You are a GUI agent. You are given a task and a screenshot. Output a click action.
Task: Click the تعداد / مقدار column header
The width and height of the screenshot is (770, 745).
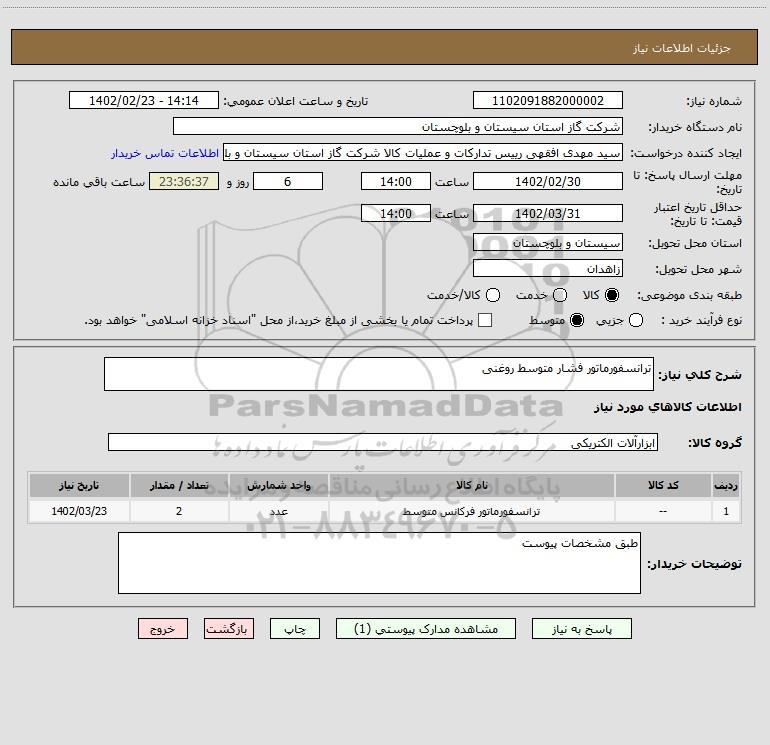(x=179, y=485)
